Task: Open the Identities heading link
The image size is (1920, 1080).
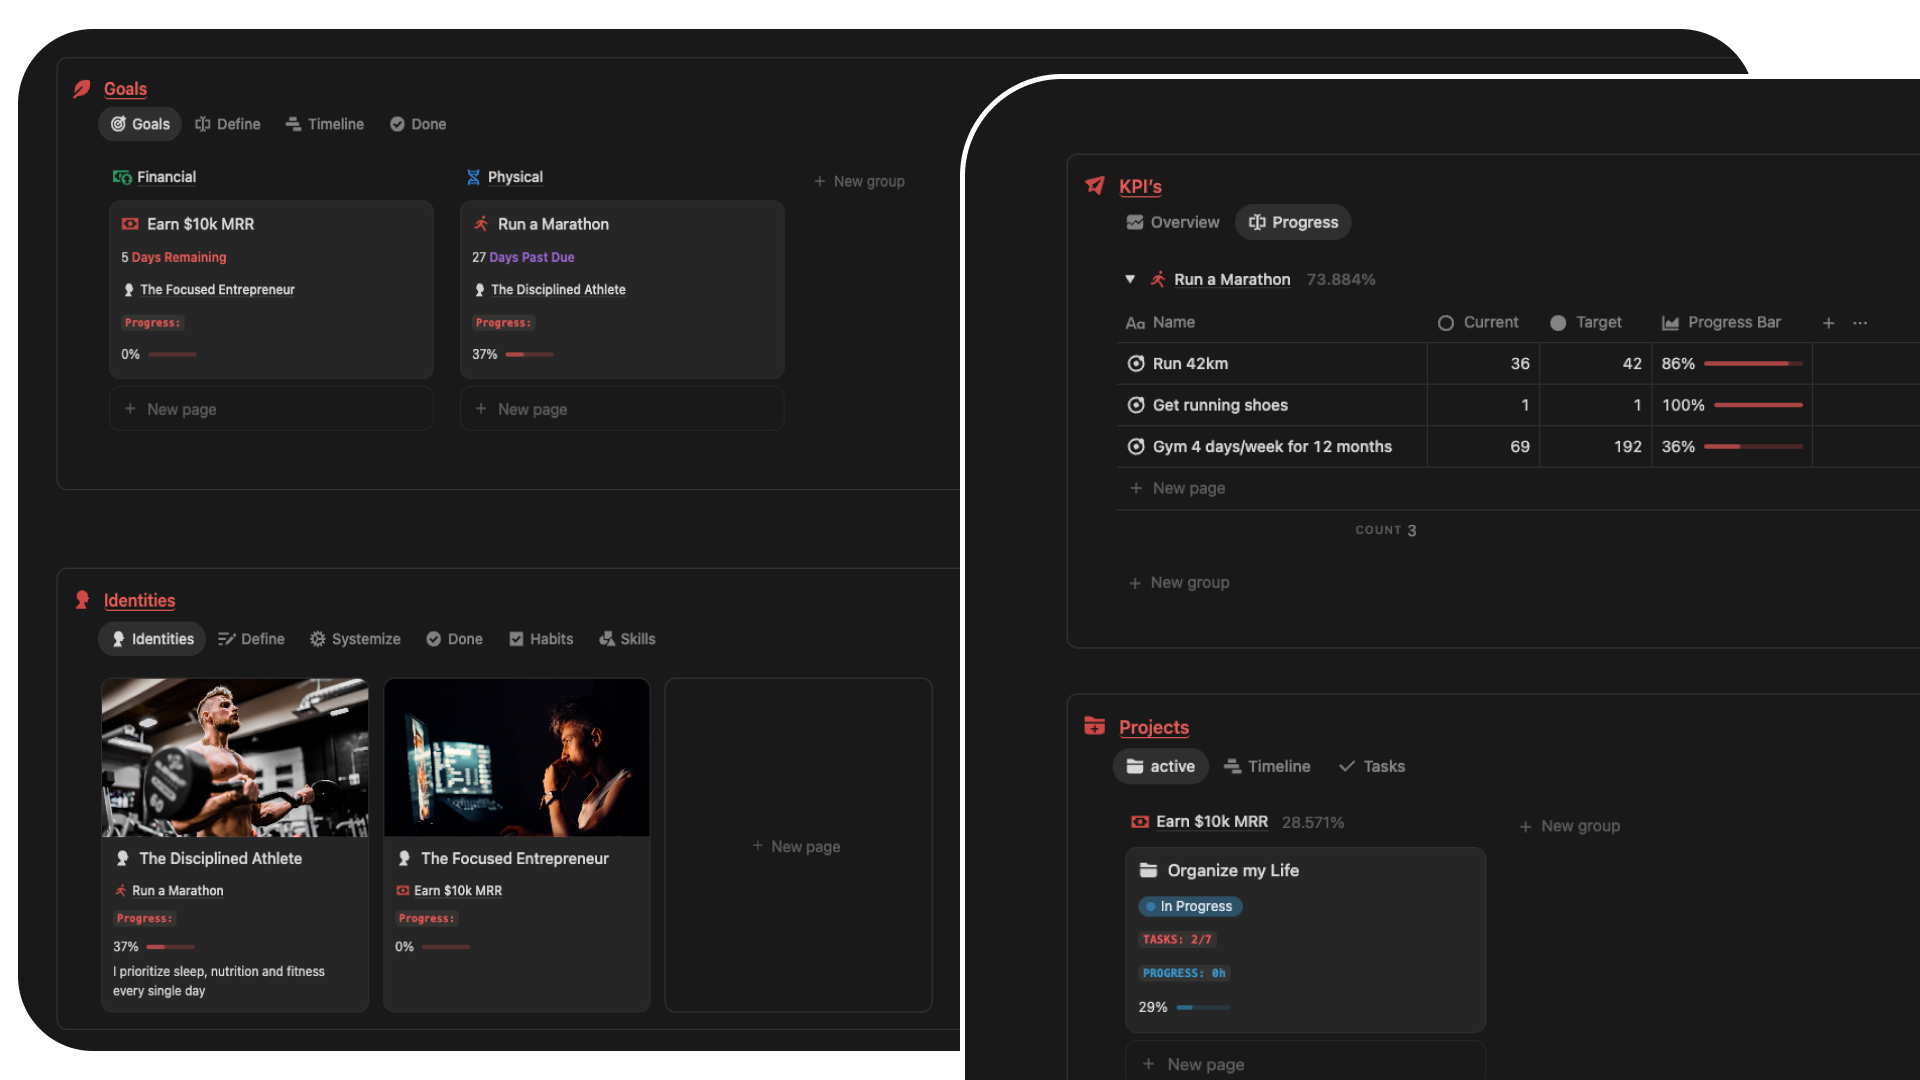Action: pyautogui.click(x=139, y=600)
